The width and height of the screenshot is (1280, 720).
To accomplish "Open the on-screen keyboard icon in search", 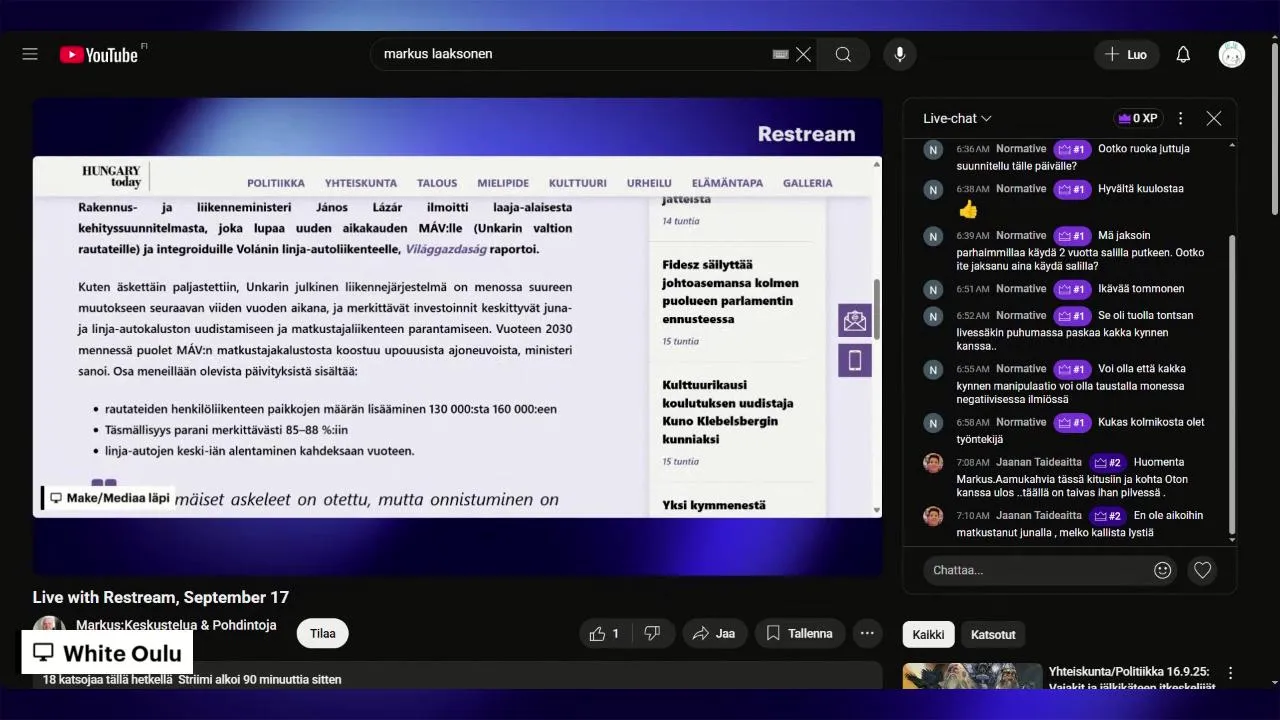I will pos(781,54).
